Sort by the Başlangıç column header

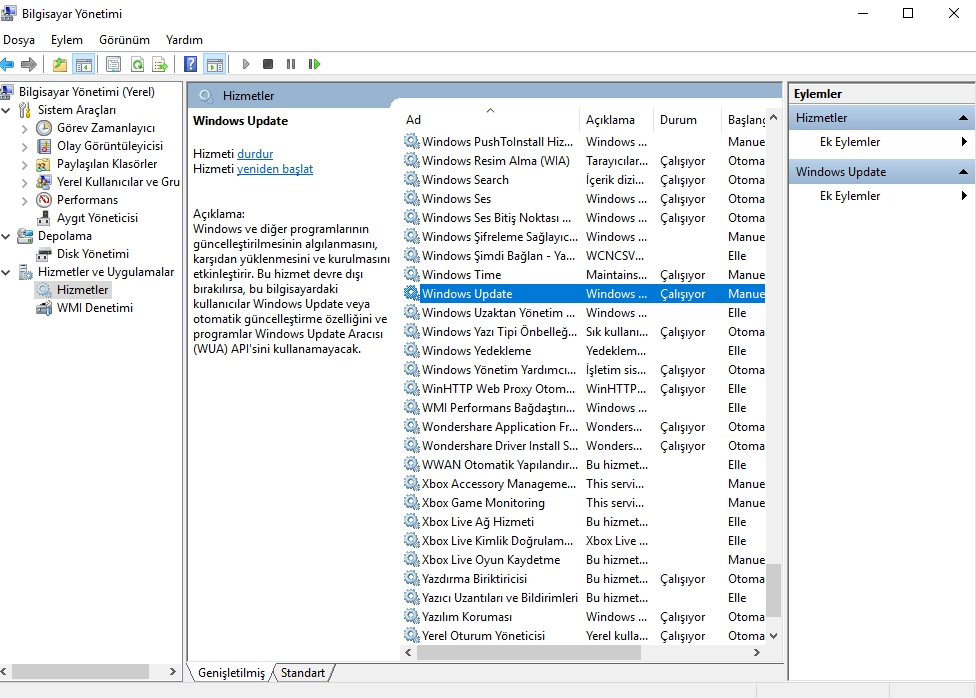coord(744,120)
